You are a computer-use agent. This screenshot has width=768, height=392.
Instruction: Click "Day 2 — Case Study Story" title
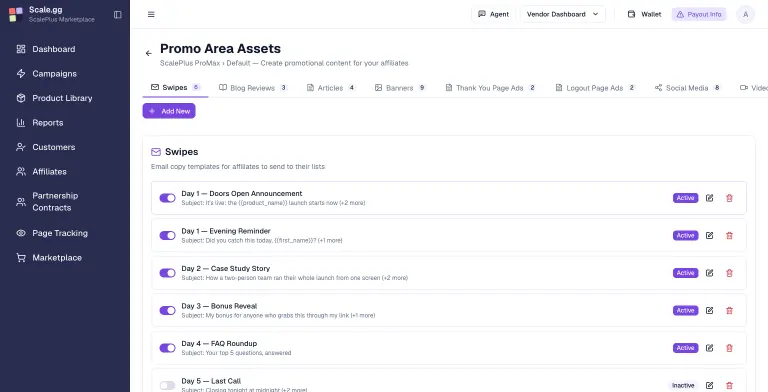click(225, 269)
